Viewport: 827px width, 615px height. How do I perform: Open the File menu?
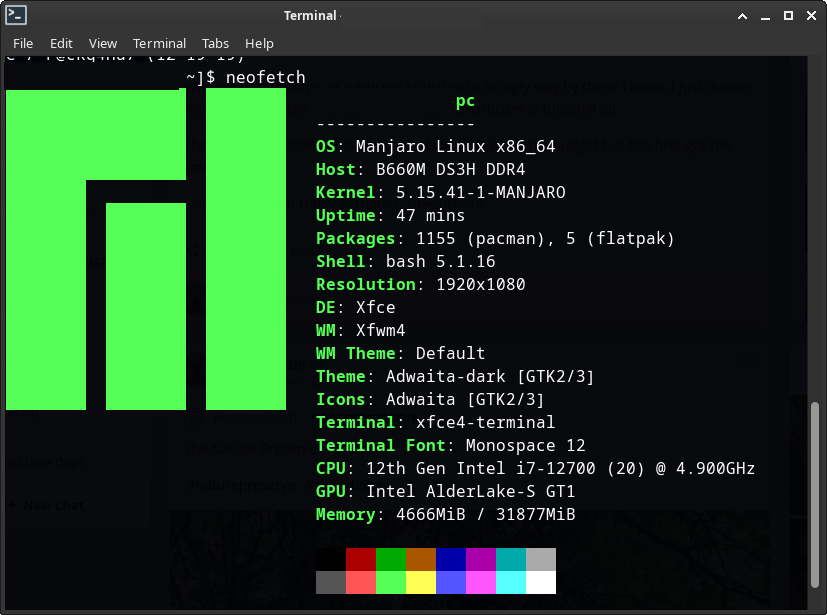23,43
